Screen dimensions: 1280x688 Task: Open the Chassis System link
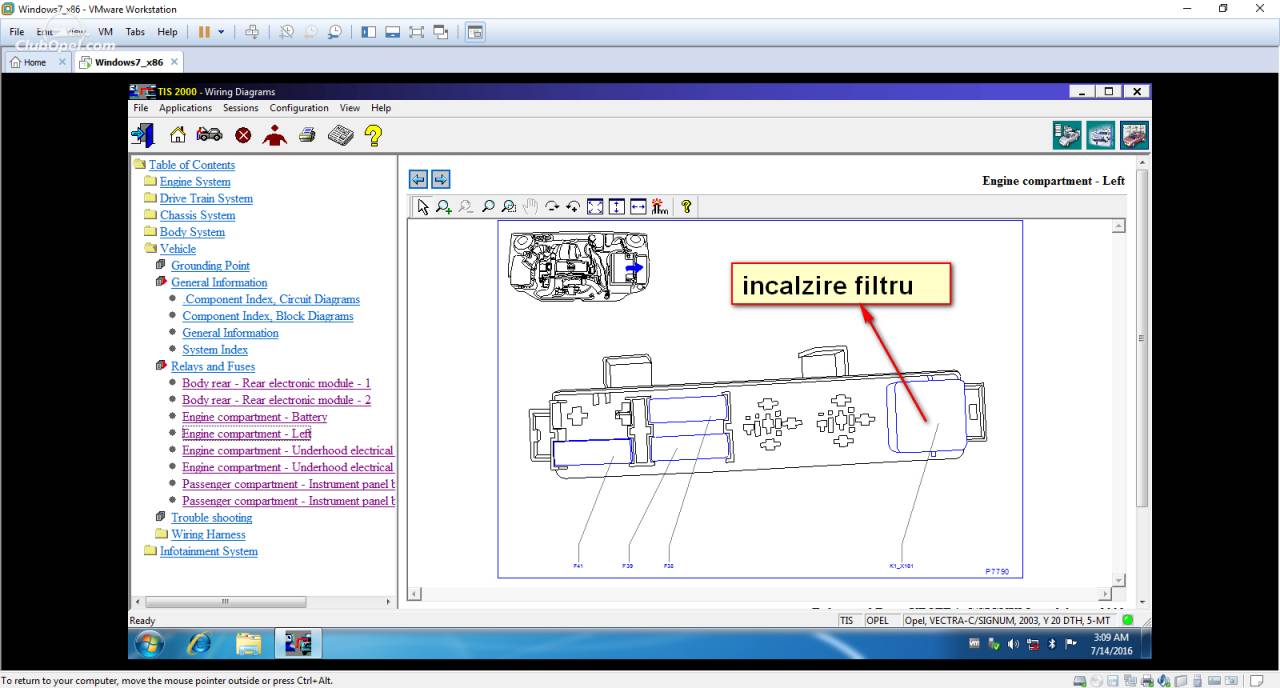tap(197, 215)
